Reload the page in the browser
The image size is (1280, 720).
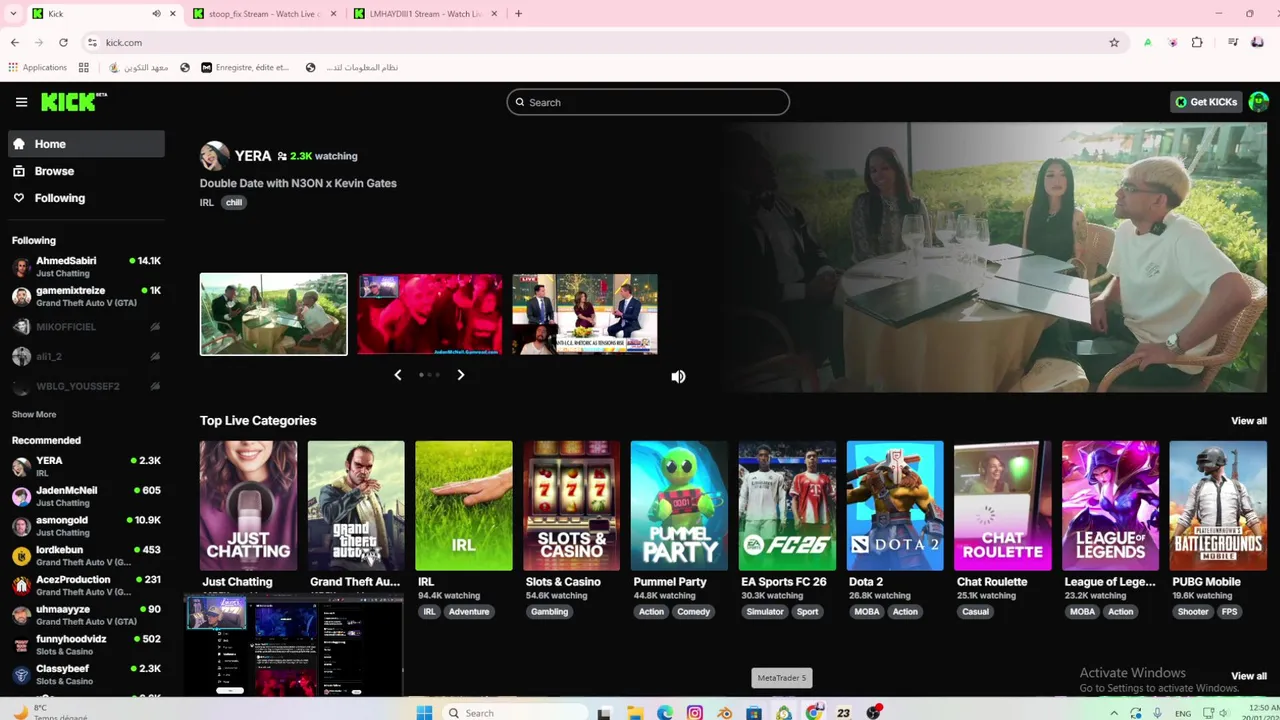63,43
